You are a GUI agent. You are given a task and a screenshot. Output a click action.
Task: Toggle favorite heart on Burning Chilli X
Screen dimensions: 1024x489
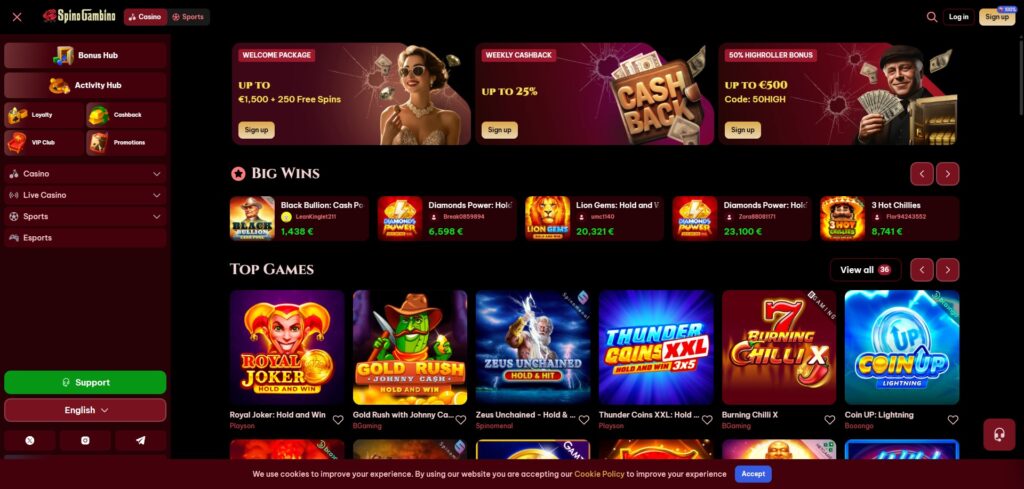point(829,420)
